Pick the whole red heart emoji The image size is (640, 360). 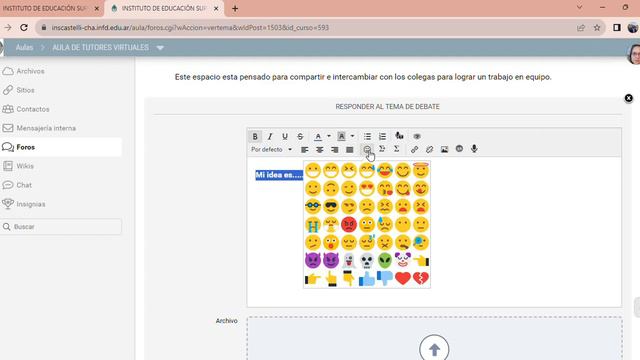[402, 278]
